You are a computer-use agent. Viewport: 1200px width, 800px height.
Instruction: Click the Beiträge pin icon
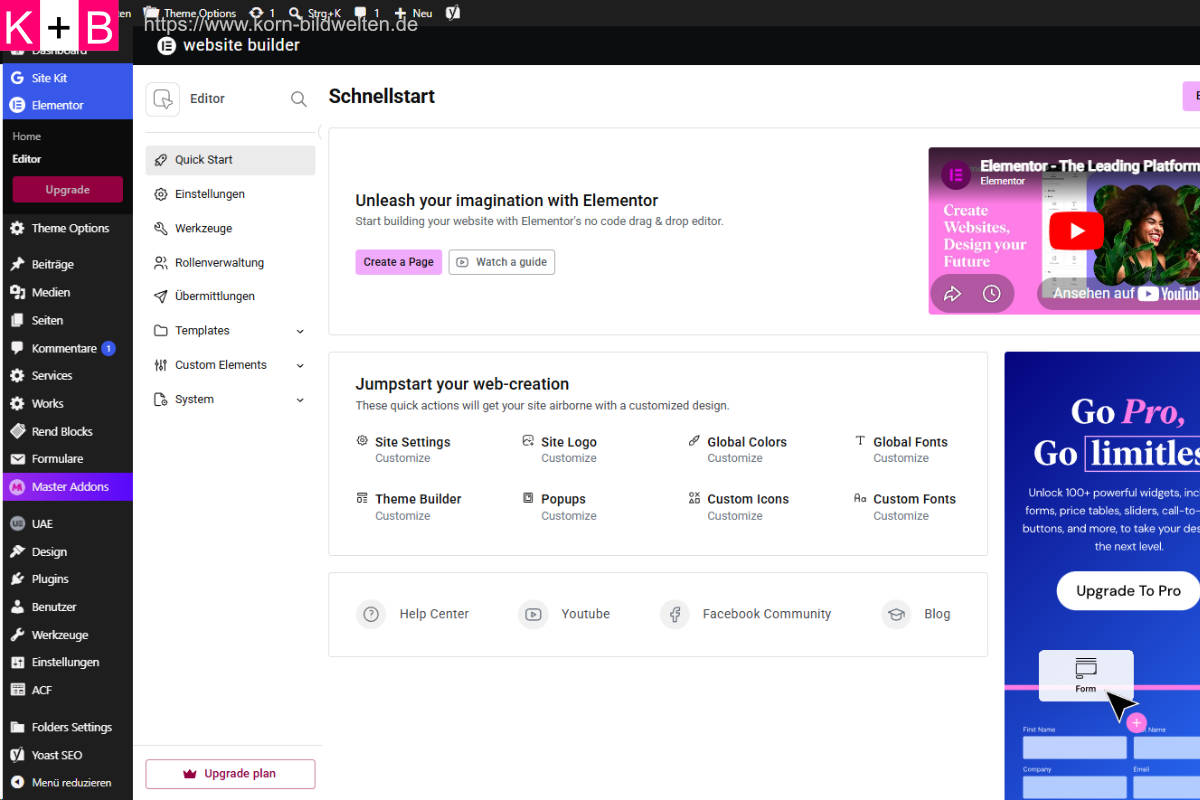(x=17, y=265)
